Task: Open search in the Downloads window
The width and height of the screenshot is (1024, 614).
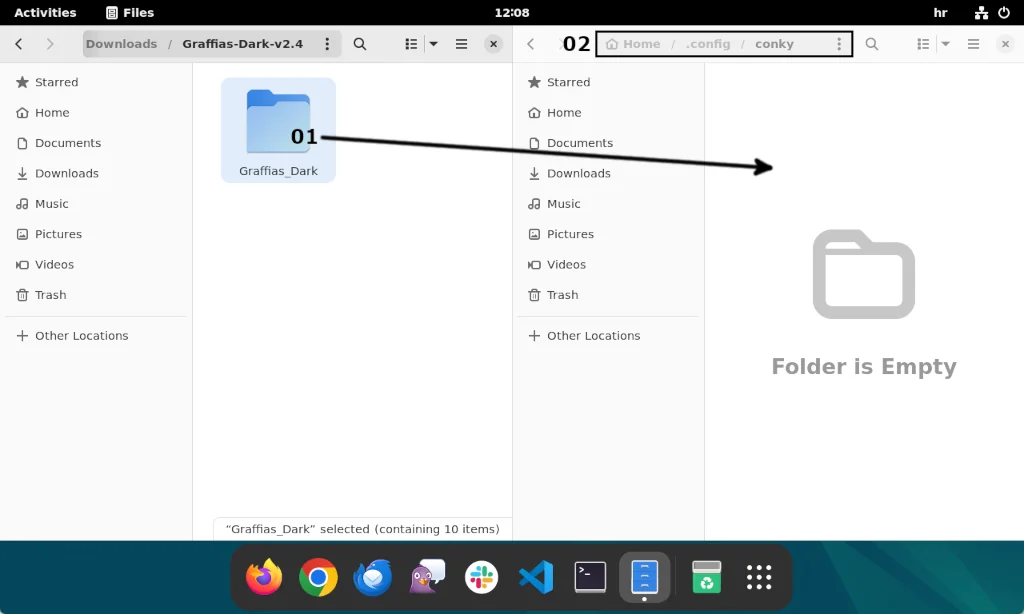Action: pos(359,43)
